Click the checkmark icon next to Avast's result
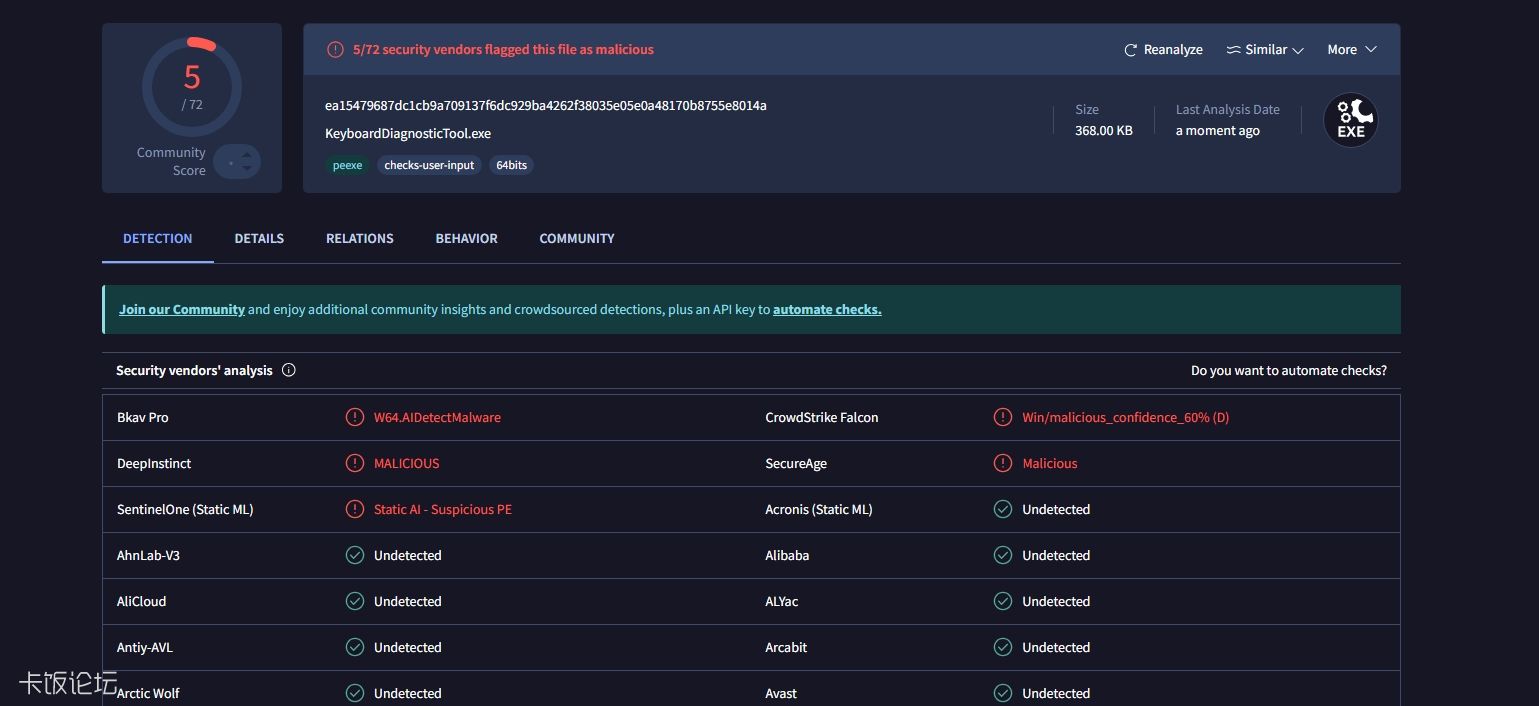 [x=1003, y=693]
